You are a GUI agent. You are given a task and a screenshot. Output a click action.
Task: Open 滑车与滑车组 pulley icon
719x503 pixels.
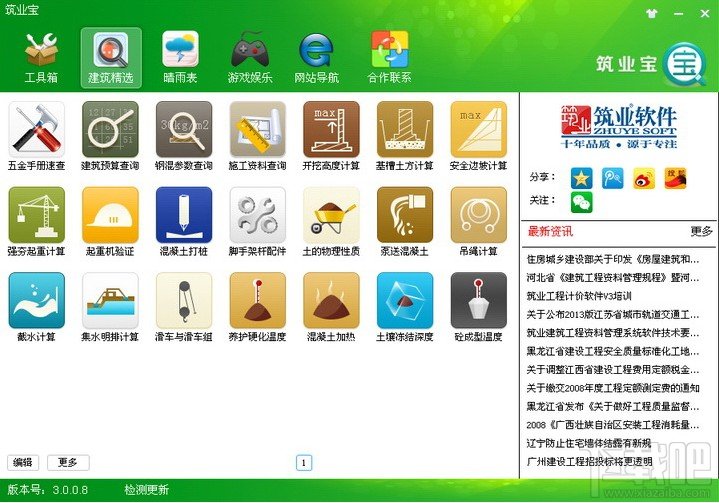[184, 307]
